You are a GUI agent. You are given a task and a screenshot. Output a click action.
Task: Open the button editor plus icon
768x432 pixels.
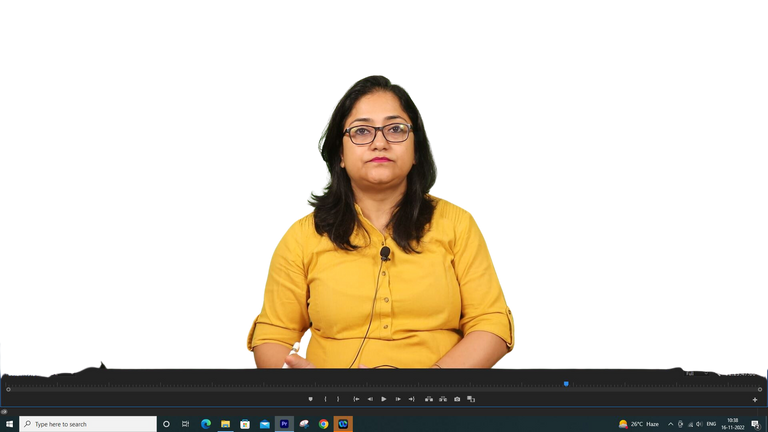[755, 400]
